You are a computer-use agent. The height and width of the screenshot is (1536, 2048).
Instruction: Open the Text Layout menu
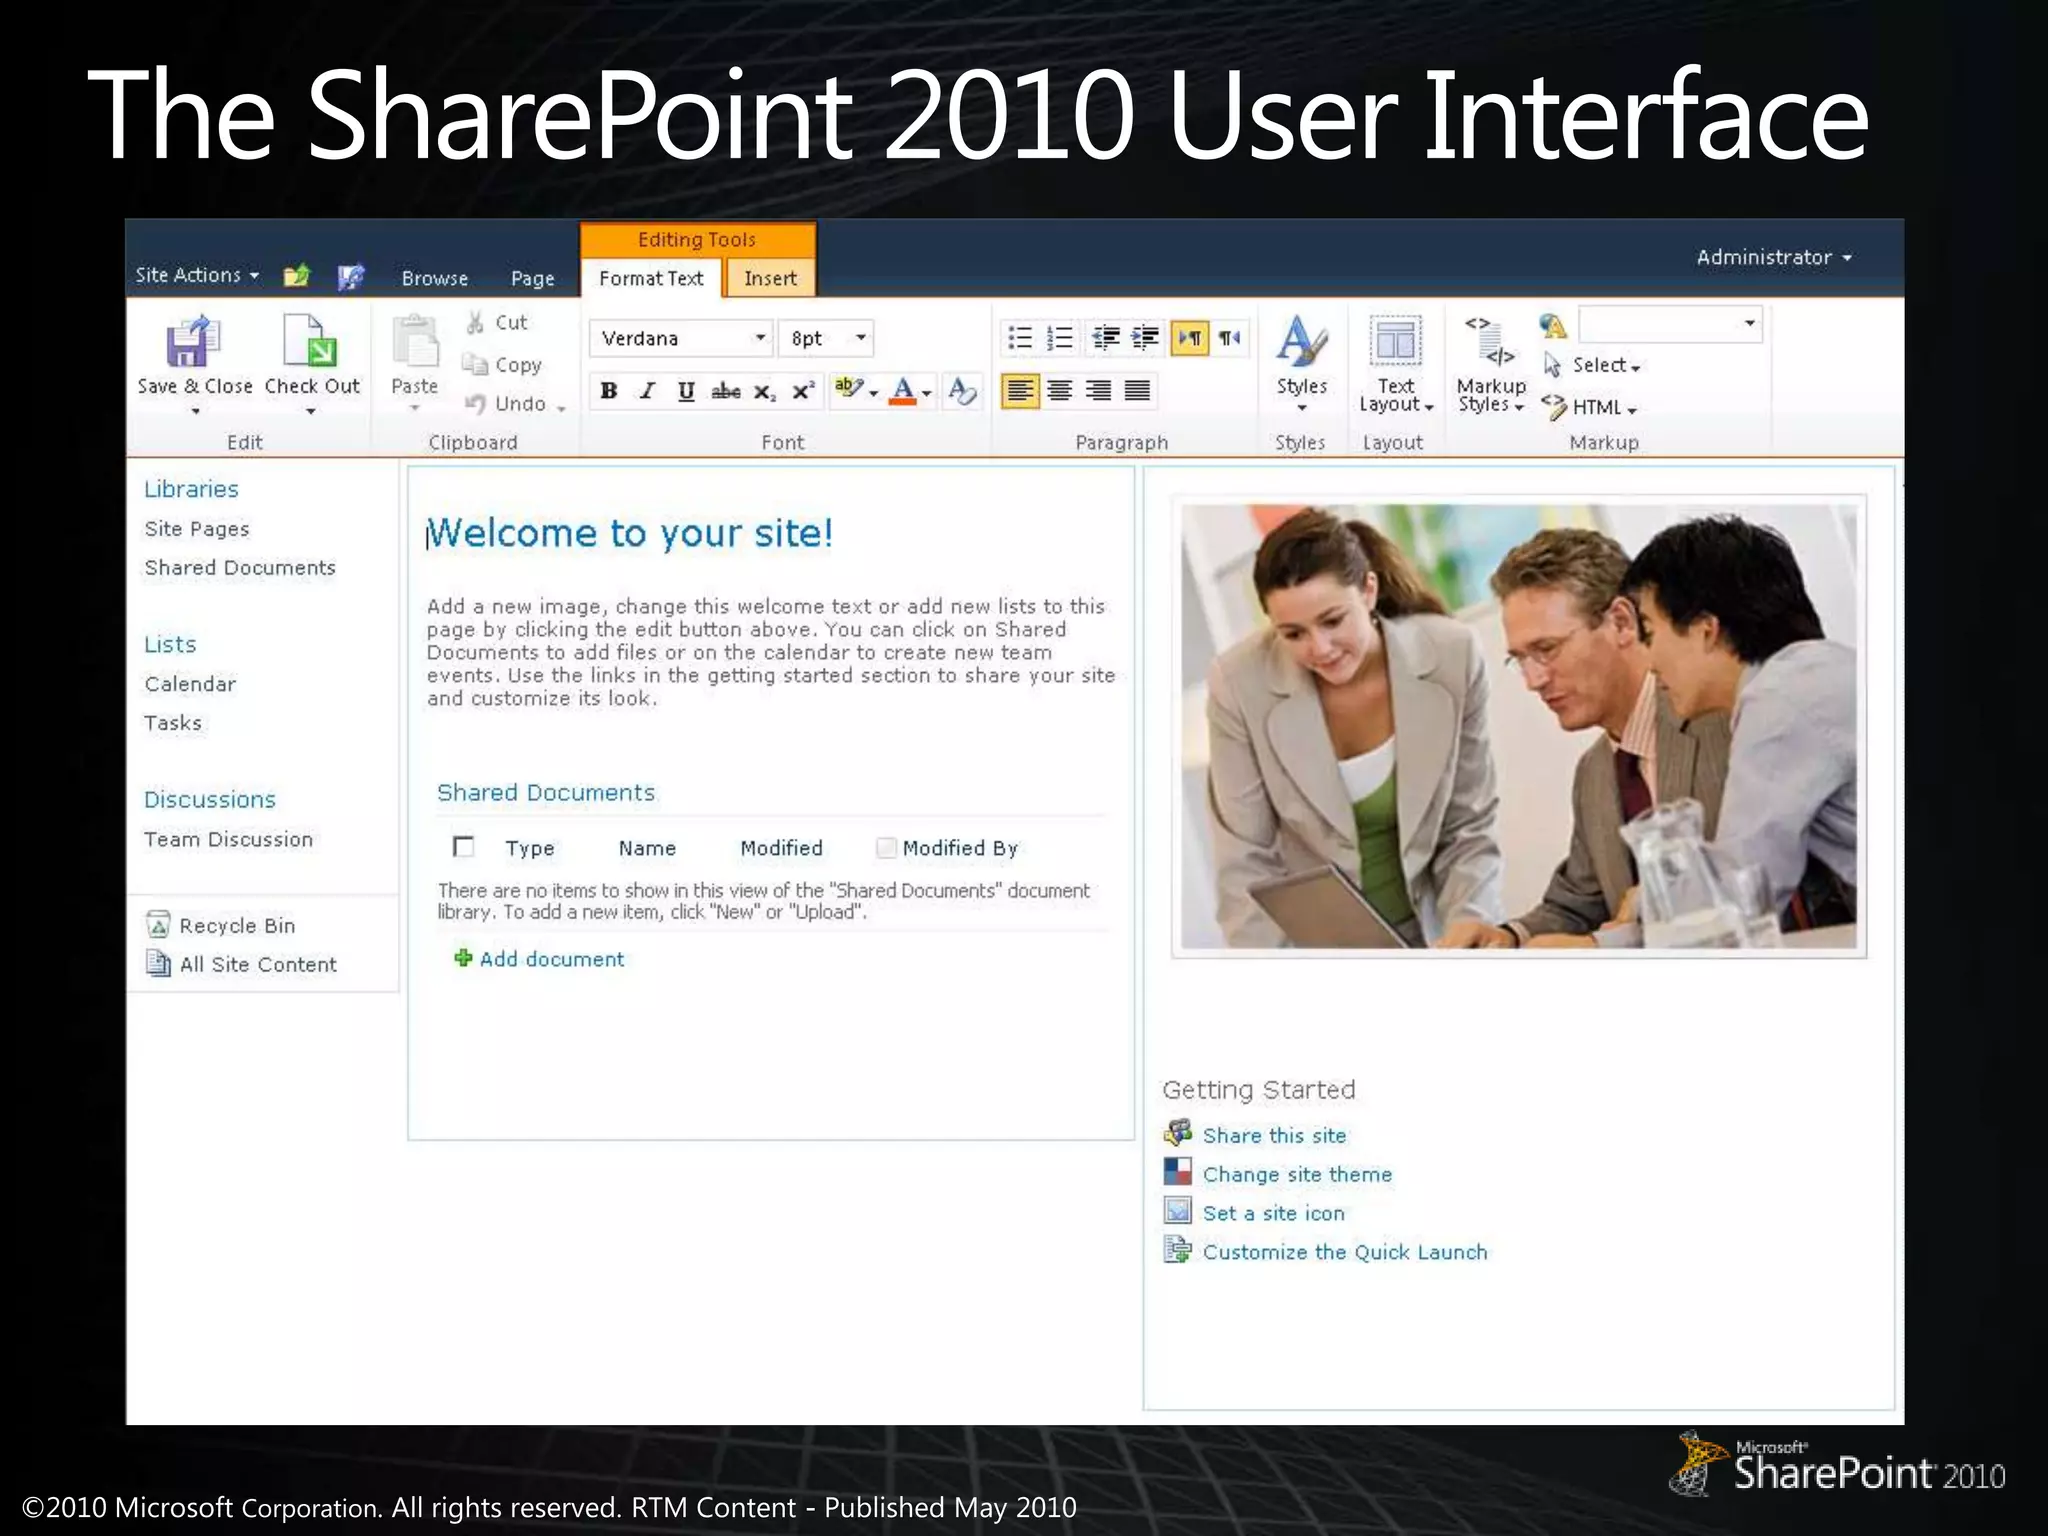(x=1396, y=364)
